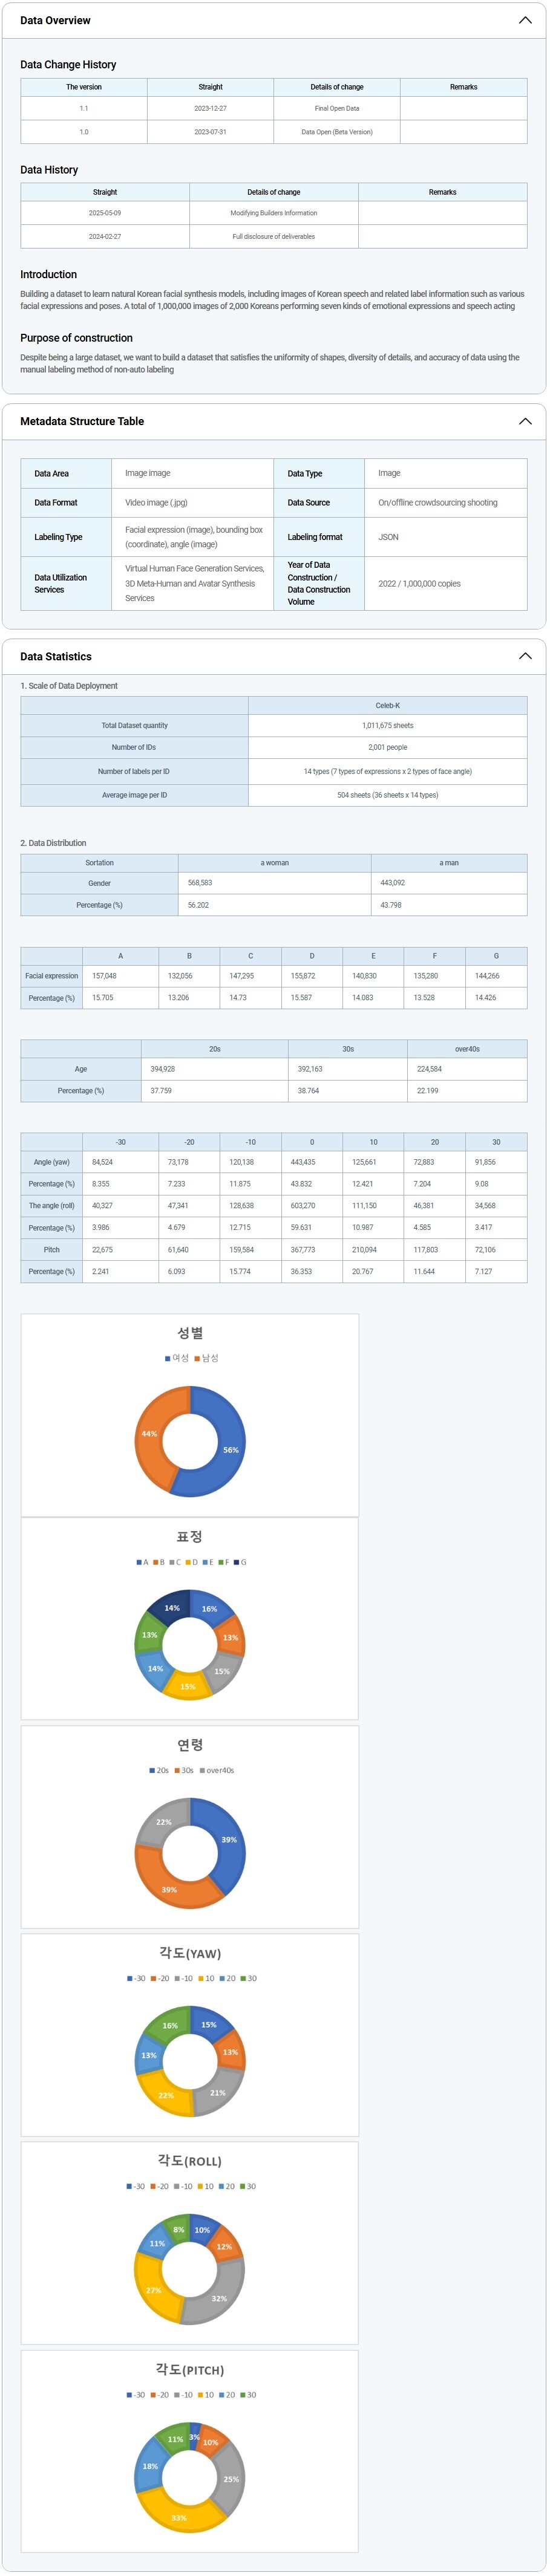
Task: Select the 남성 legend item in gender chart
Action: click(x=207, y=1358)
